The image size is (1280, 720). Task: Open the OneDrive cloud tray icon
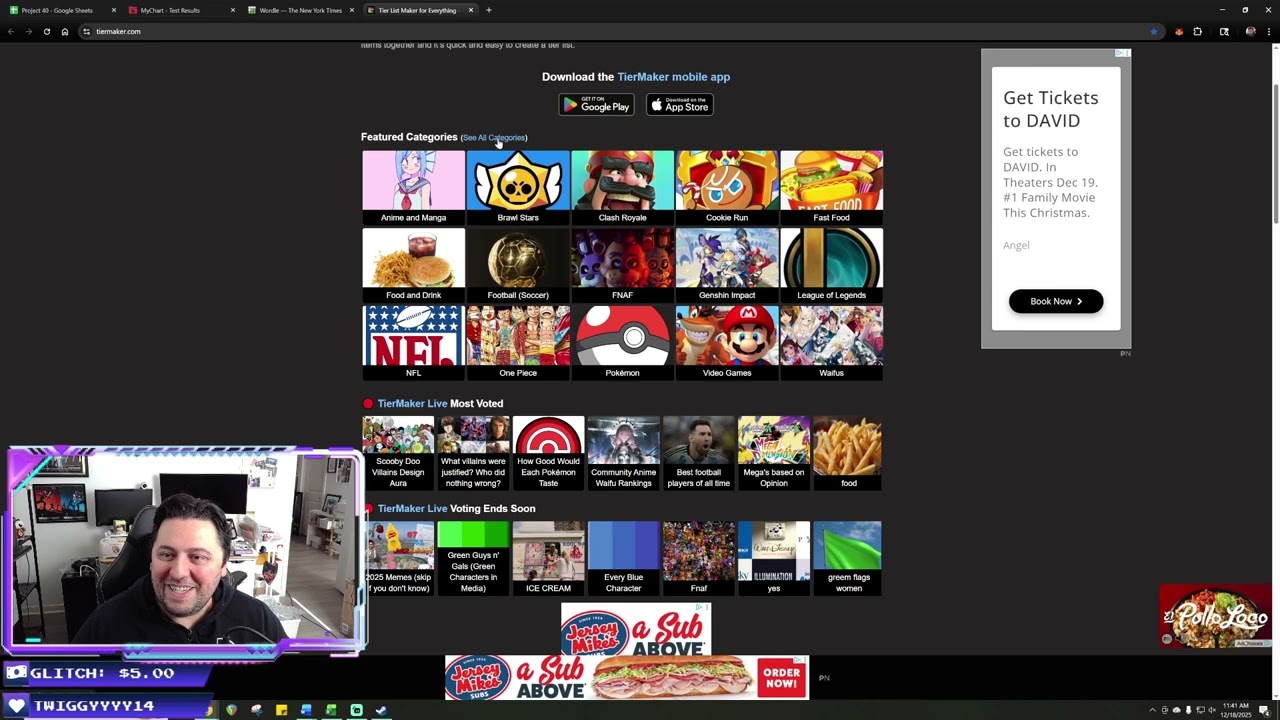click(x=1176, y=710)
